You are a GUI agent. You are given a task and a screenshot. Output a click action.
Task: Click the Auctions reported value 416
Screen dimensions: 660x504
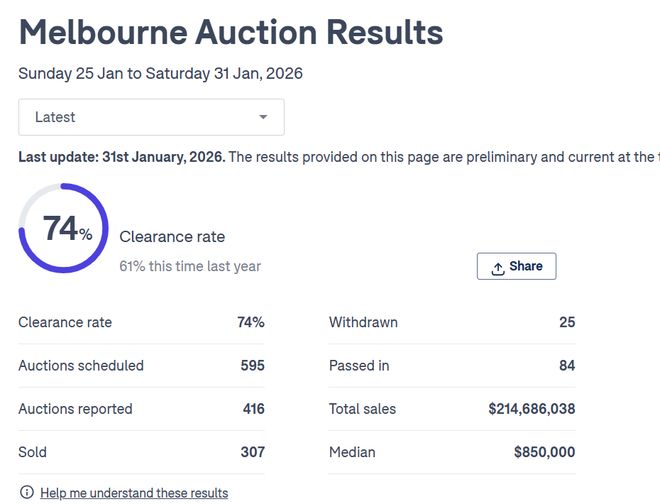[253, 409]
